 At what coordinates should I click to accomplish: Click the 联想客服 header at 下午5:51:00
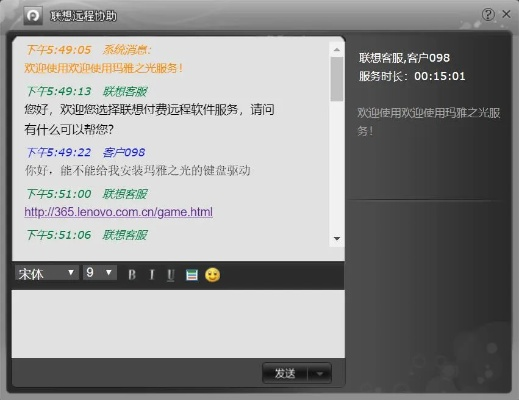[x=86, y=194]
